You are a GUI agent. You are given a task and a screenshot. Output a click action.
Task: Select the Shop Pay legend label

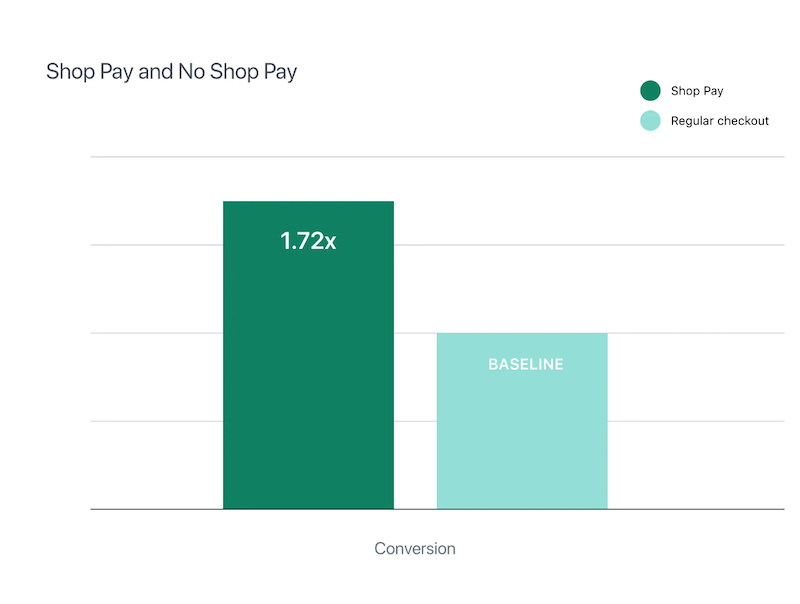697,91
